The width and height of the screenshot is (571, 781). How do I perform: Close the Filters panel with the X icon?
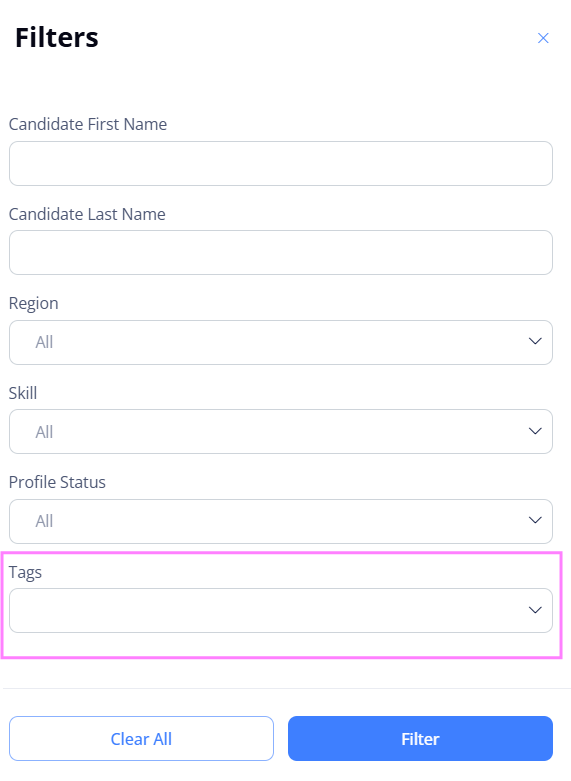tap(543, 38)
